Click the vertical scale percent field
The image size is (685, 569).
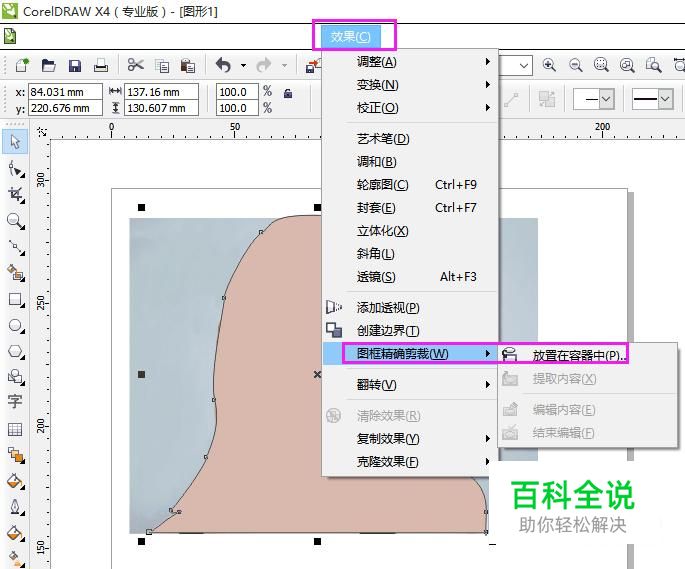tap(237, 108)
